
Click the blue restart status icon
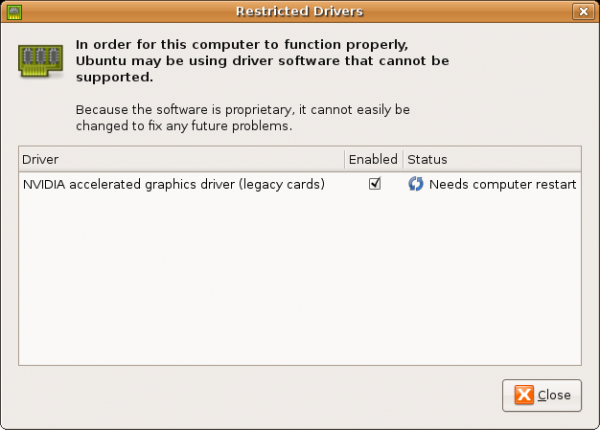pos(416,184)
